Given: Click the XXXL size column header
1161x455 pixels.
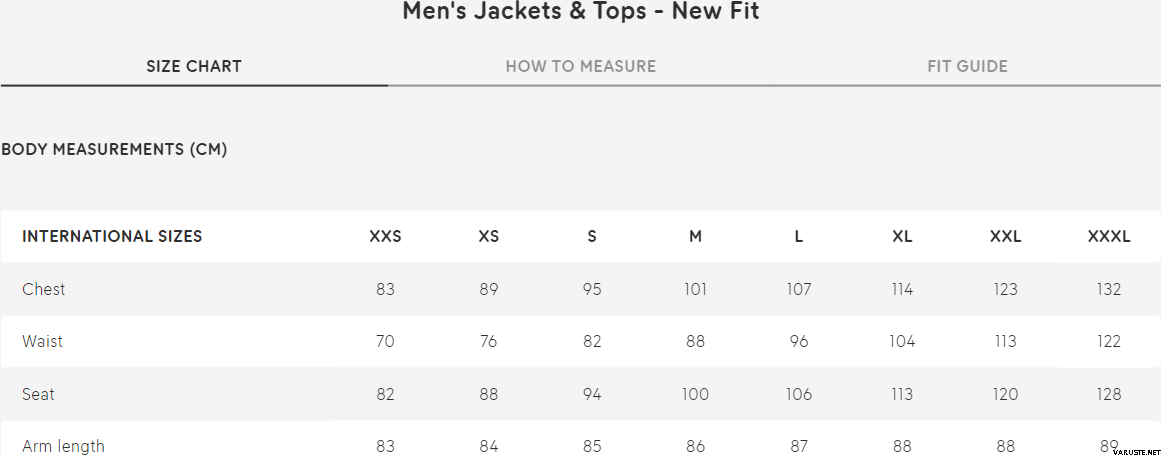Looking at the screenshot, I should click(1109, 237).
